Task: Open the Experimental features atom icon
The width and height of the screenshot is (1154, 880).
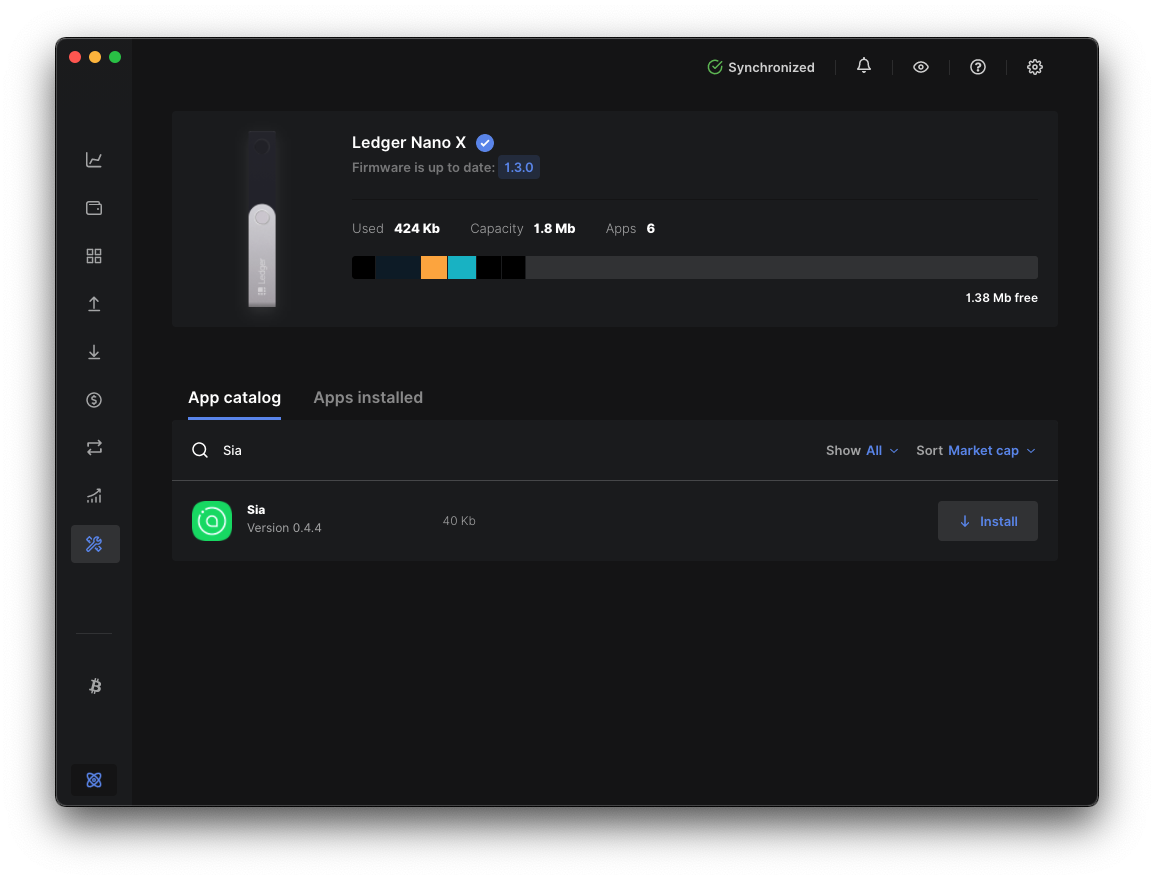Action: coord(94,780)
